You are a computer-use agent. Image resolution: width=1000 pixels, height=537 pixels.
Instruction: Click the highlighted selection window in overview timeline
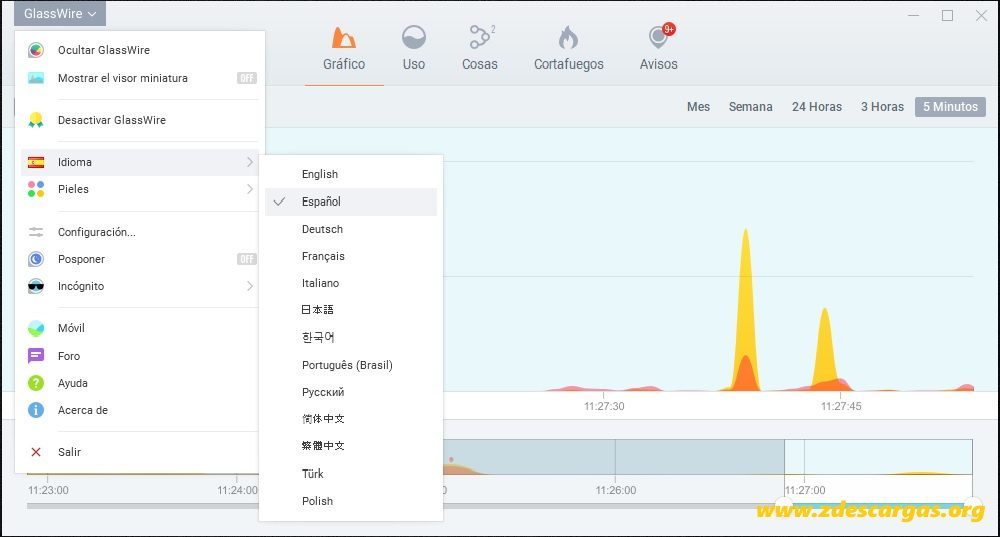click(878, 457)
